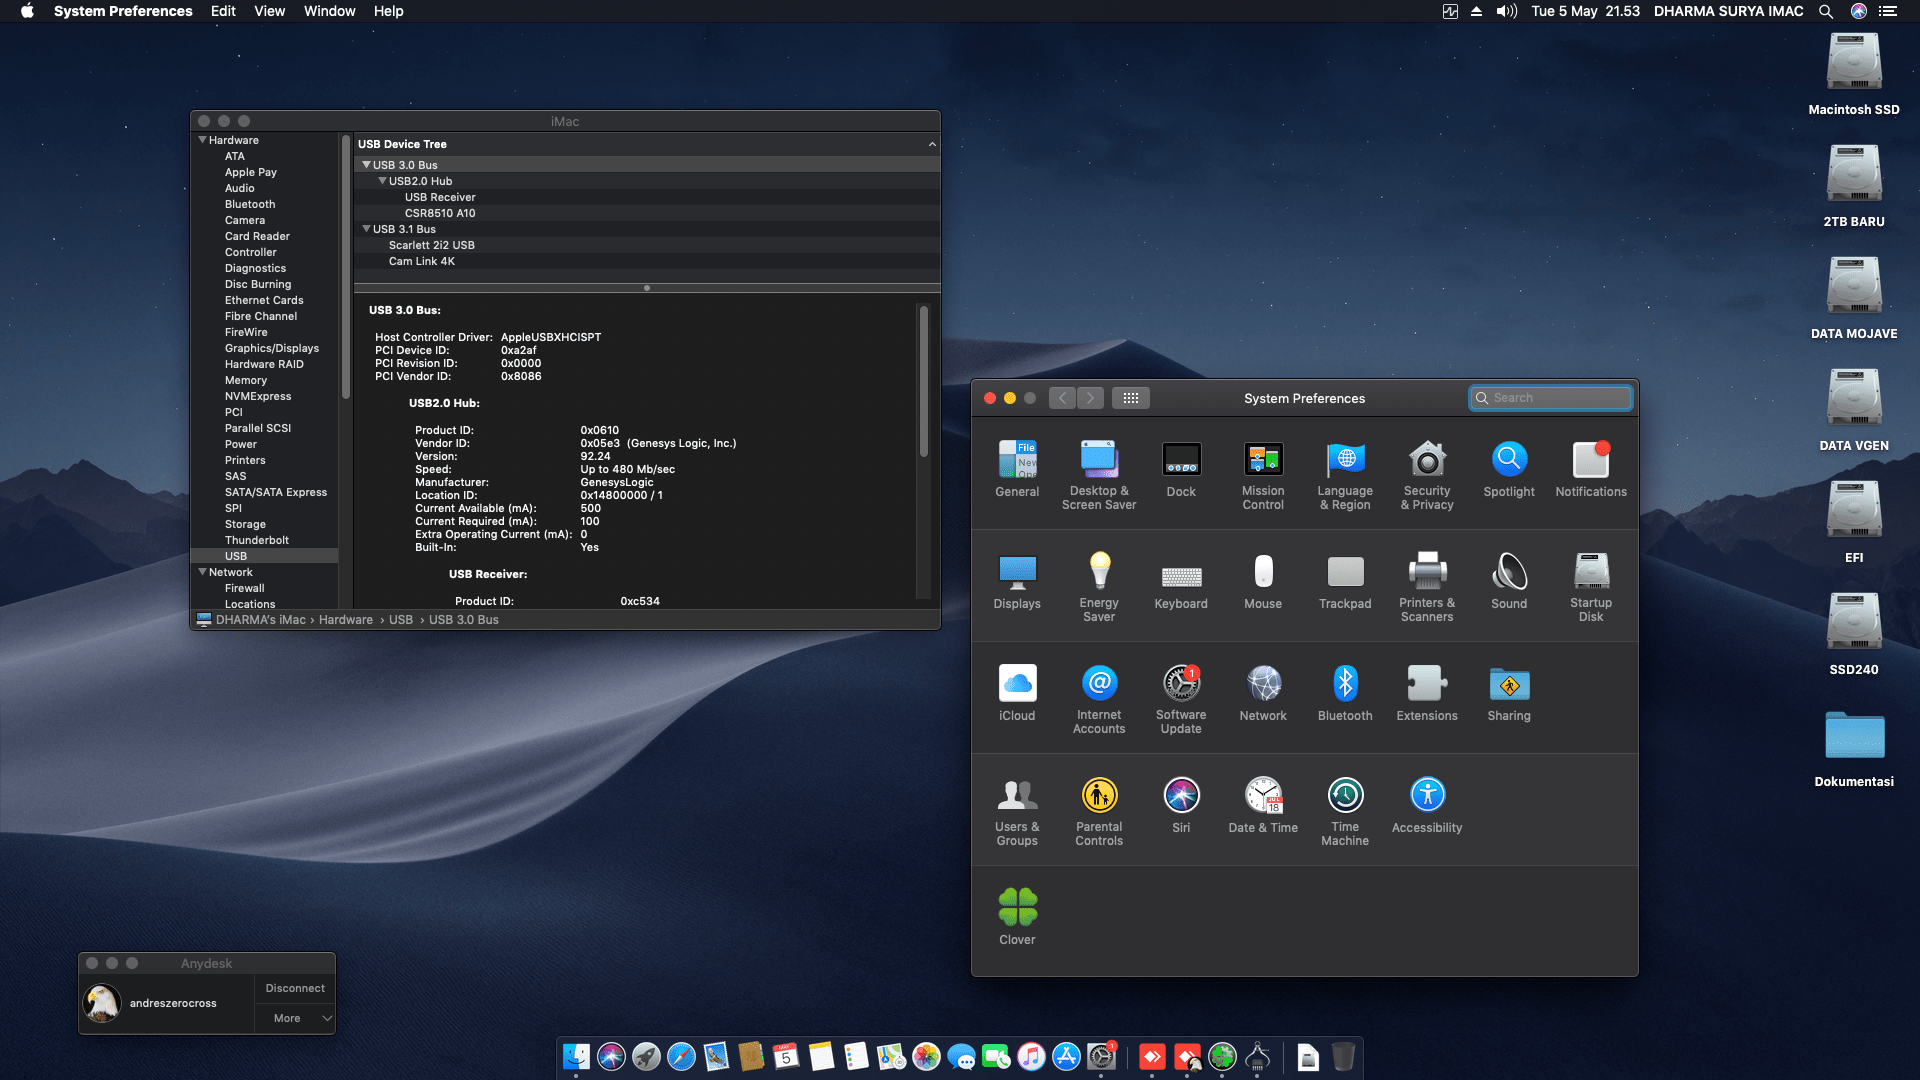This screenshot has width=1920, height=1080.
Task: Open Finder from the Dock
Action: click(576, 1056)
